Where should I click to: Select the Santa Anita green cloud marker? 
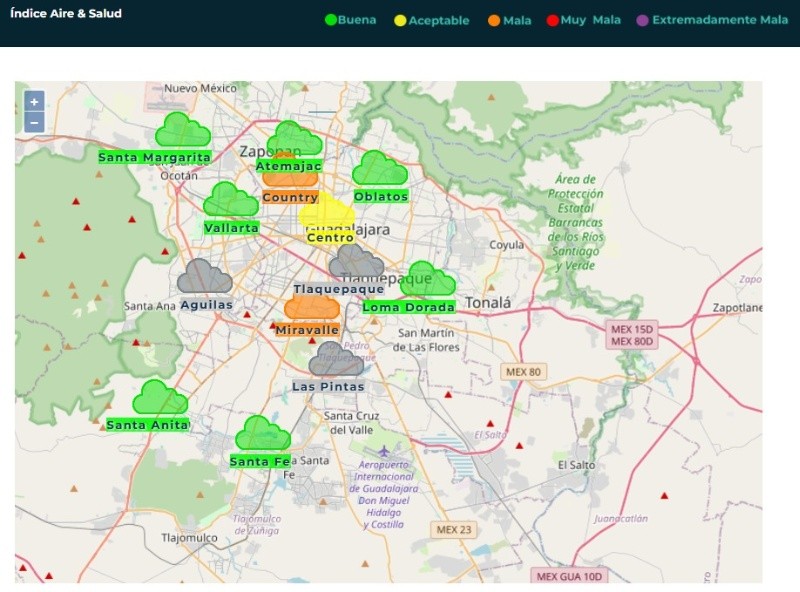click(x=160, y=398)
